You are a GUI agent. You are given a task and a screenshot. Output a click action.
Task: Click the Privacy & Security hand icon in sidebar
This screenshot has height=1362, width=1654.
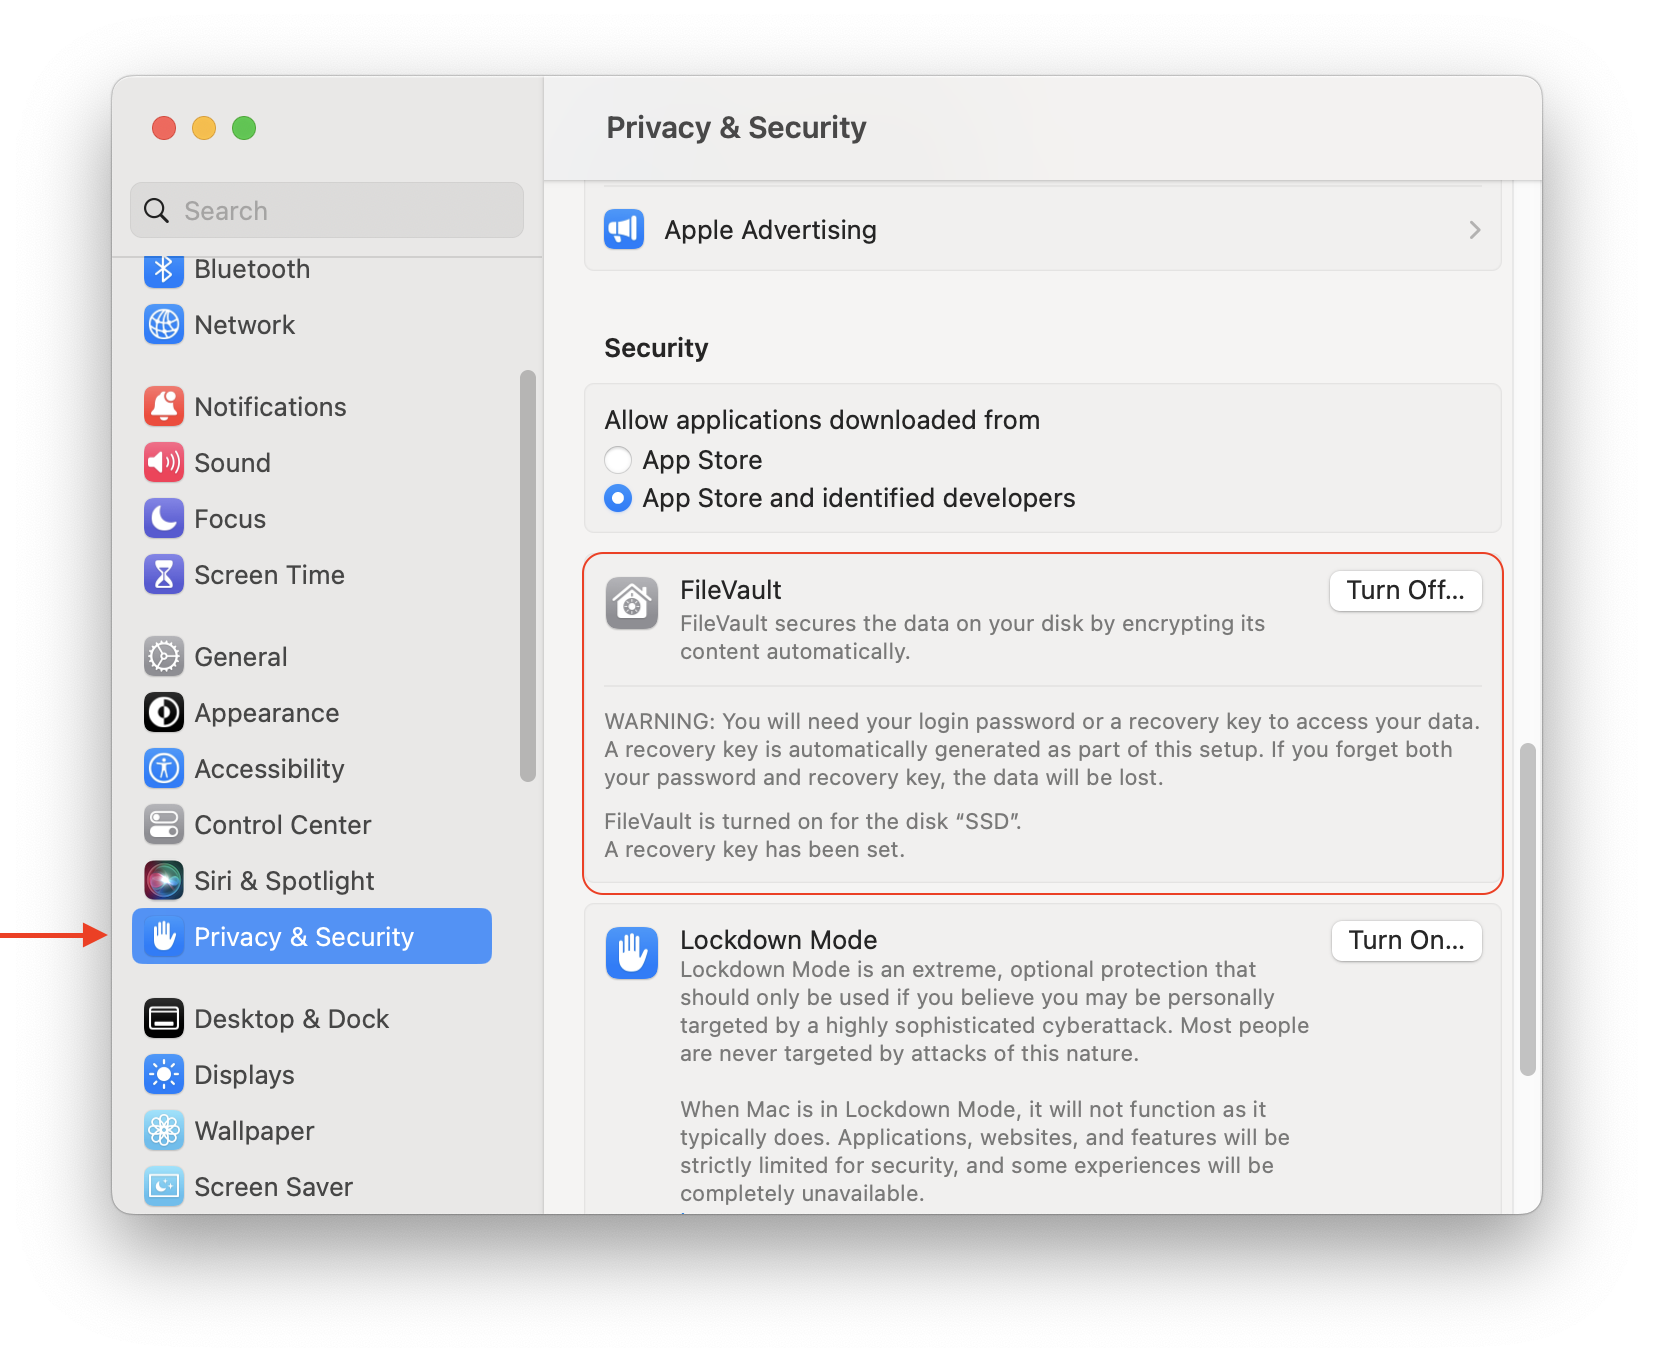pos(164,937)
